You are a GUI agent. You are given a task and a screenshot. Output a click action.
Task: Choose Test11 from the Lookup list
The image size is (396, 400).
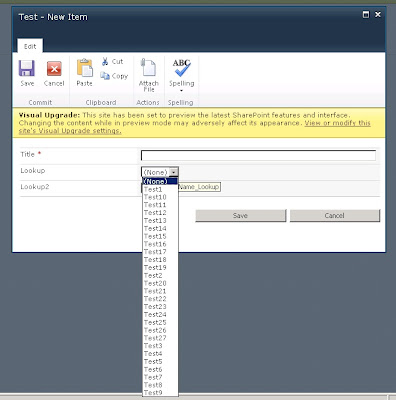click(160, 205)
